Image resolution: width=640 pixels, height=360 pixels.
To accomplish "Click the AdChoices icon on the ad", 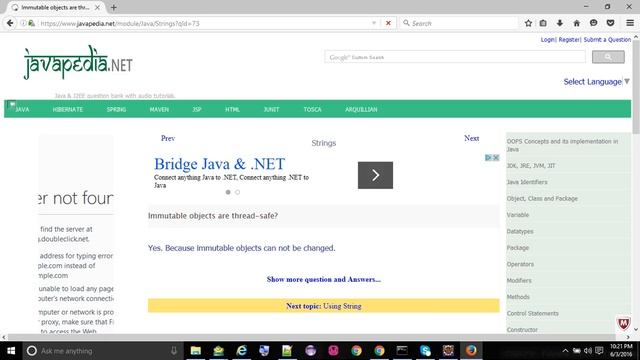I will pos(488,158).
